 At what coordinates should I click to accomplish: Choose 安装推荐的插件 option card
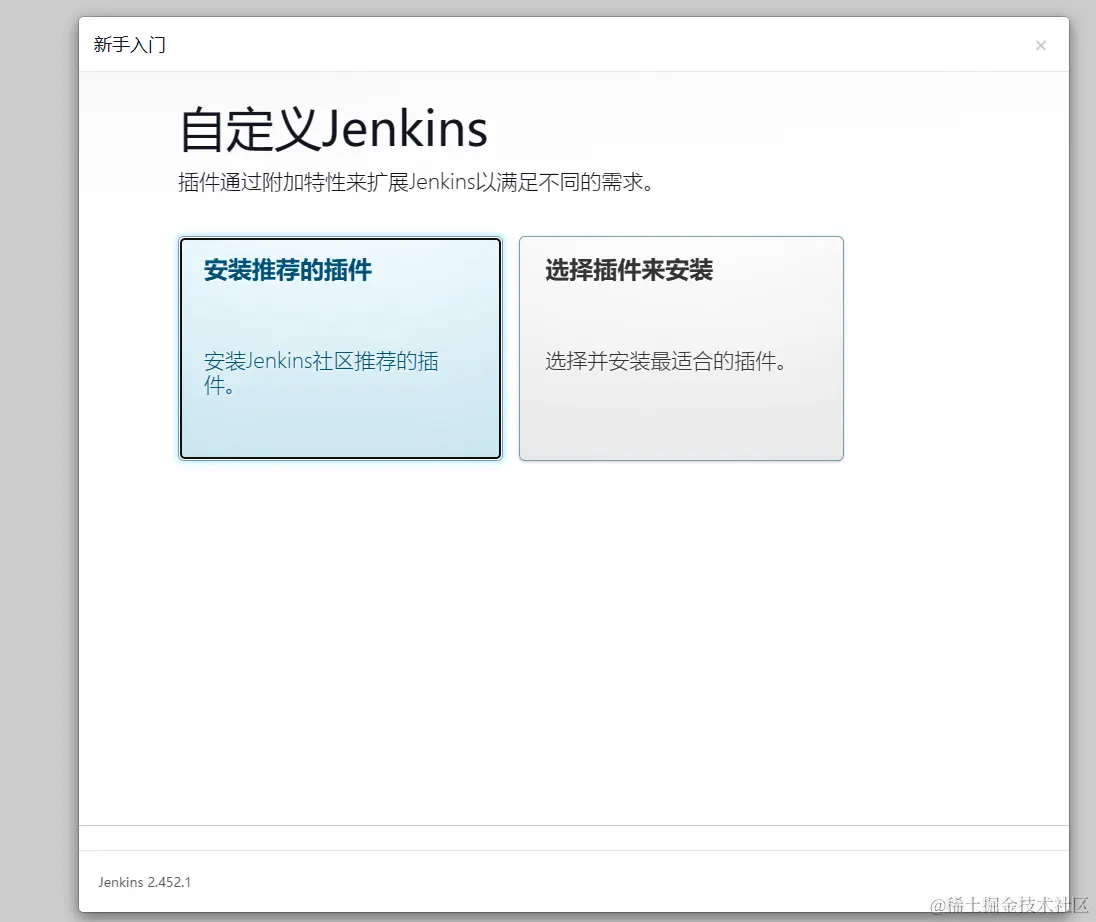340,348
